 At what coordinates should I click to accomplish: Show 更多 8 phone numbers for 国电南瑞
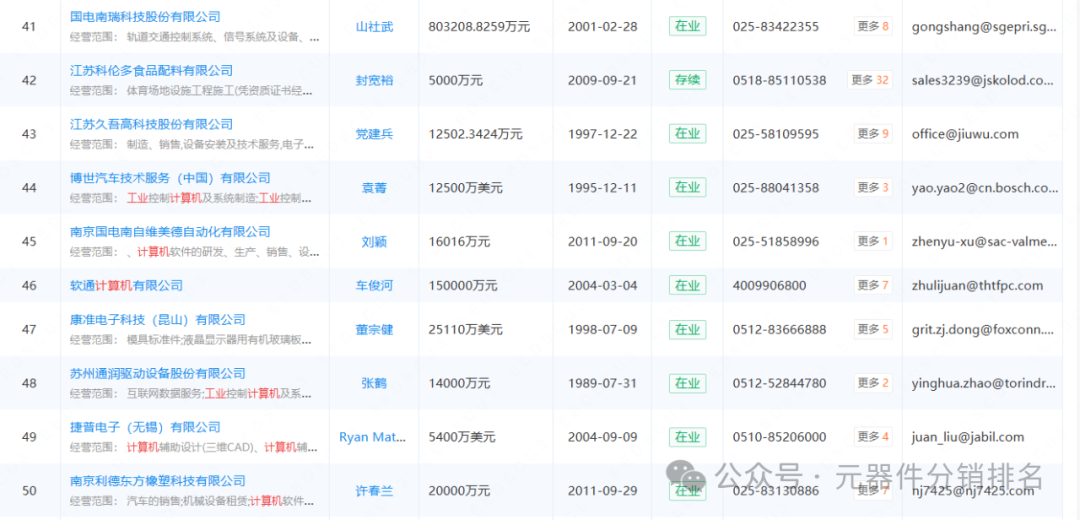(873, 27)
